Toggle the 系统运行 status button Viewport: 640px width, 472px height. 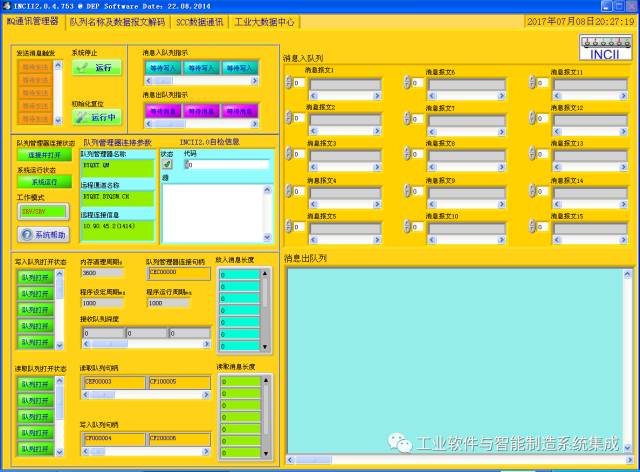[x=44, y=182]
